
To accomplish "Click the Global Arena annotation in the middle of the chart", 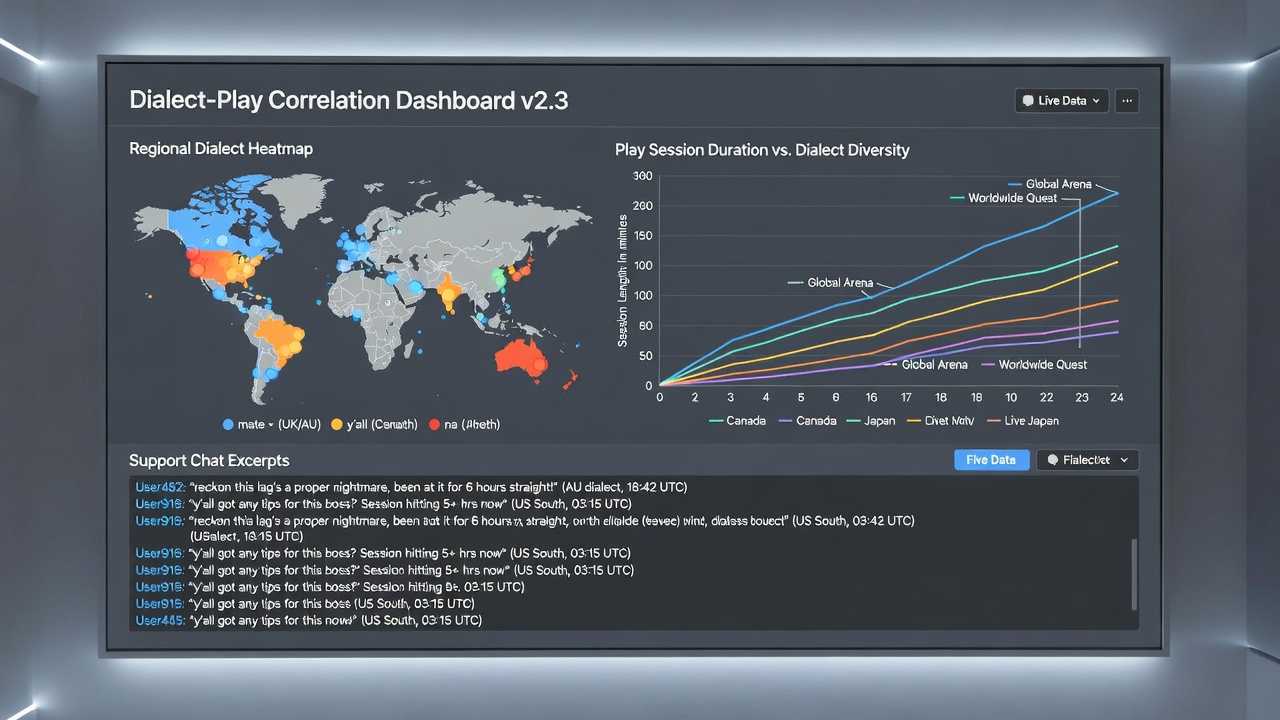I will point(840,283).
